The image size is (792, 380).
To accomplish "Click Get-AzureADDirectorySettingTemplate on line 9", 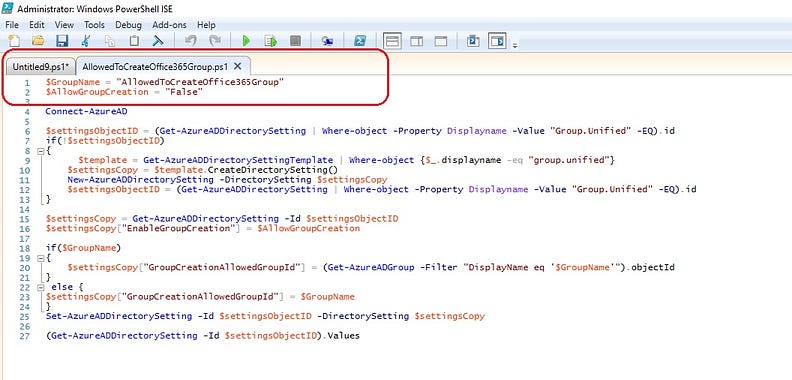I will click(238, 160).
